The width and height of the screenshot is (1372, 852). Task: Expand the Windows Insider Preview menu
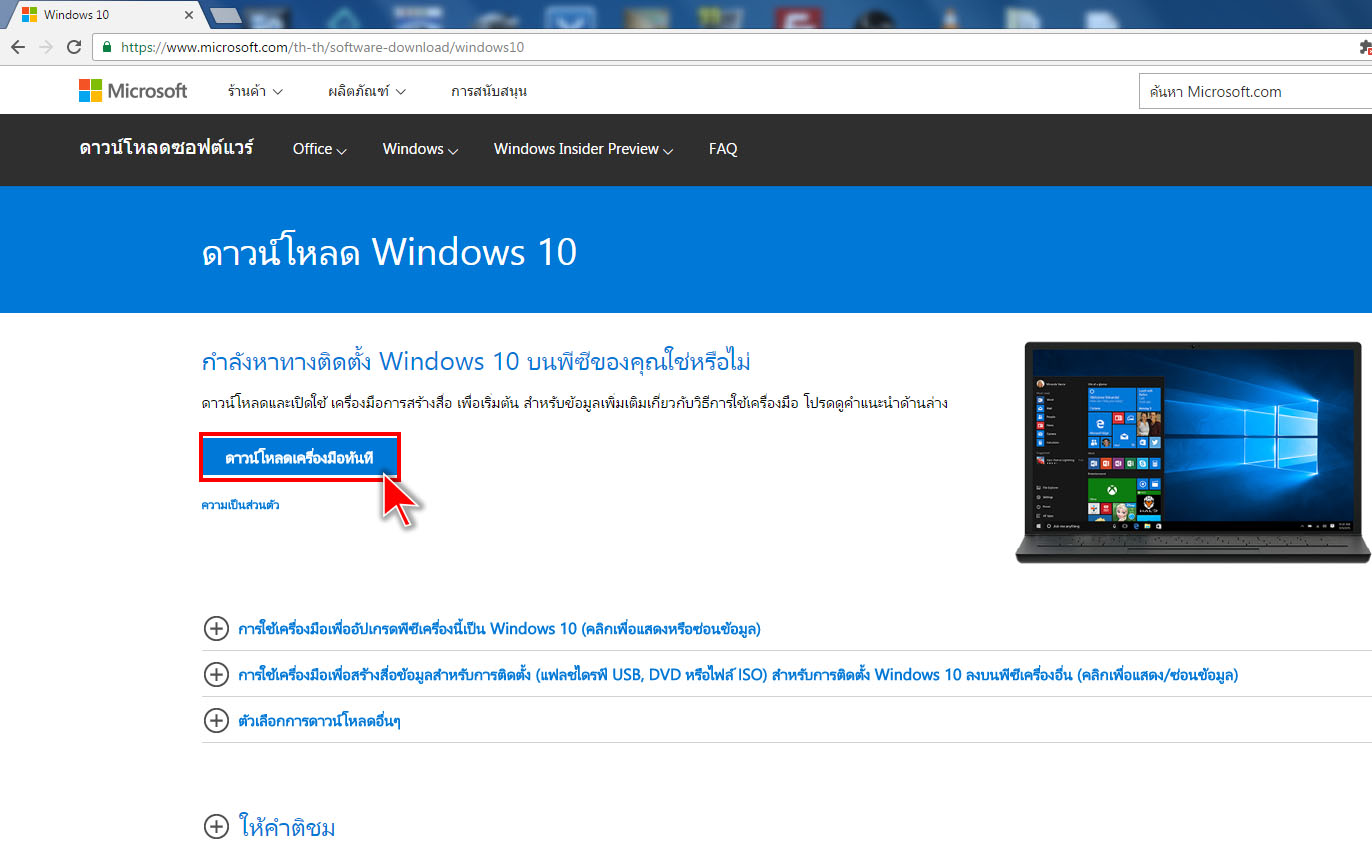583,149
